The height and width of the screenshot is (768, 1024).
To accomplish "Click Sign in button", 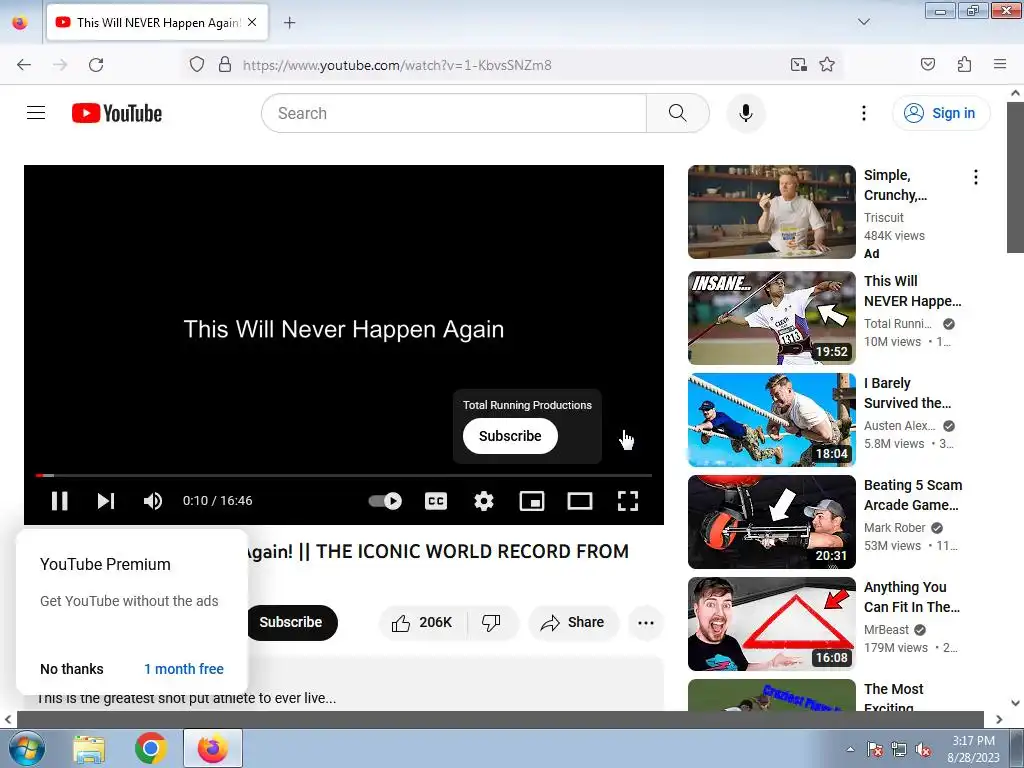I will pyautogui.click(x=940, y=113).
